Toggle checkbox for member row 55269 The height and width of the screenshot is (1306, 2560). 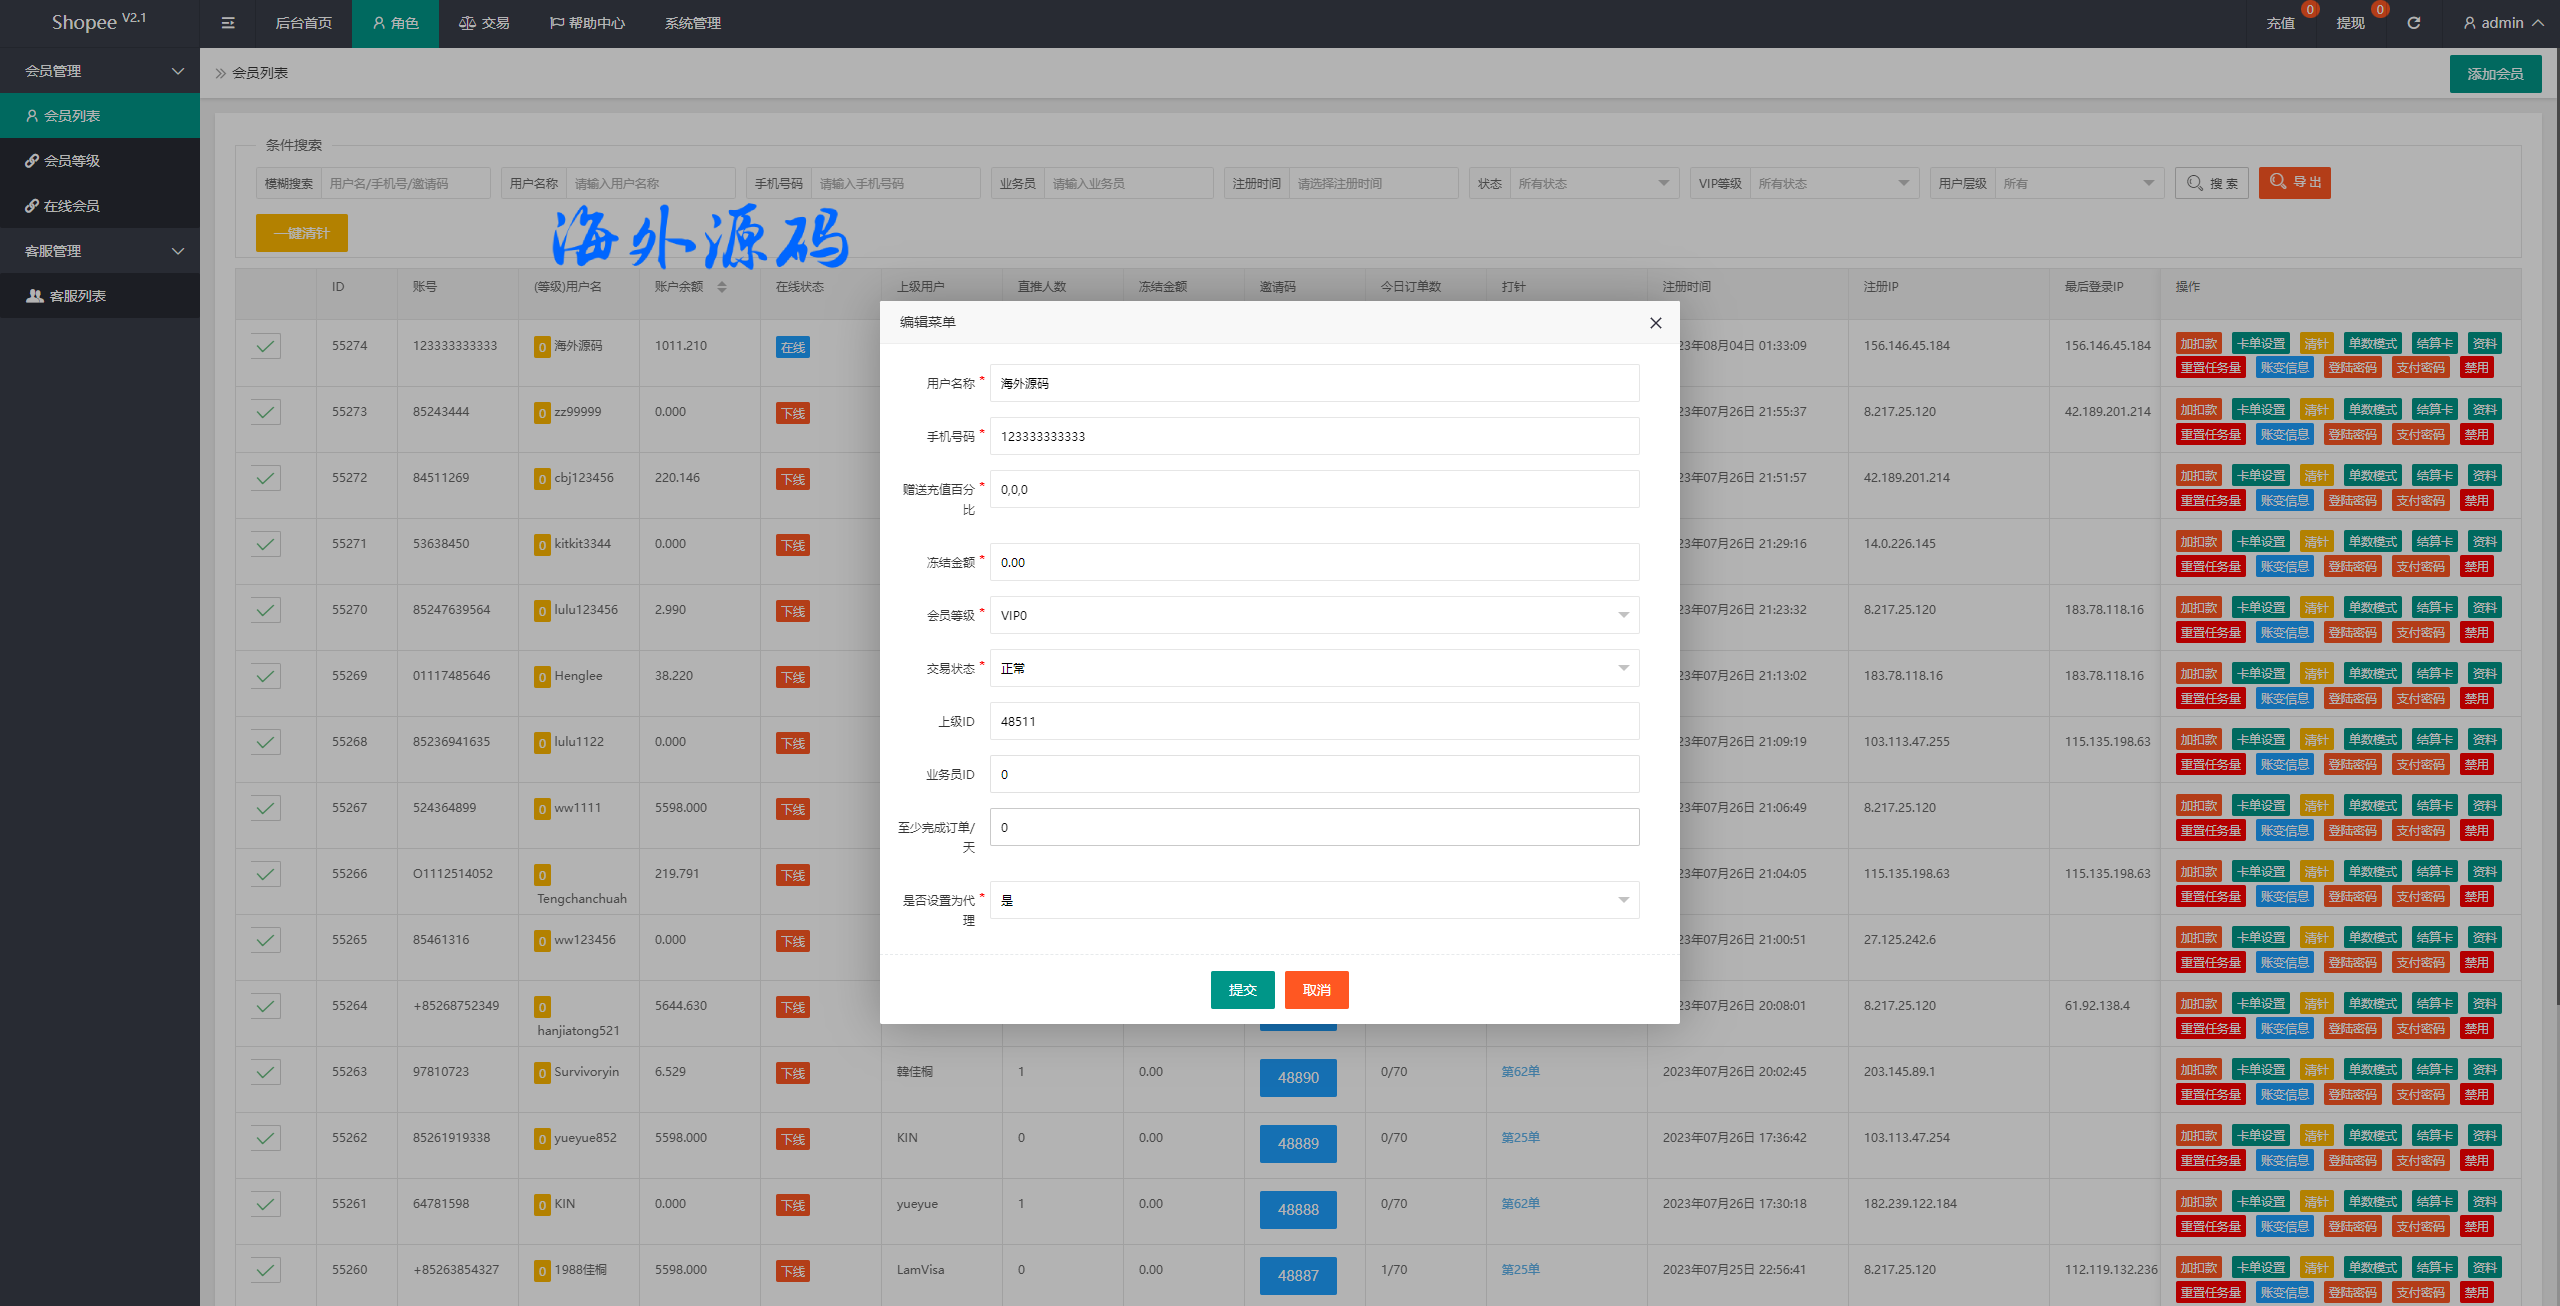265,676
